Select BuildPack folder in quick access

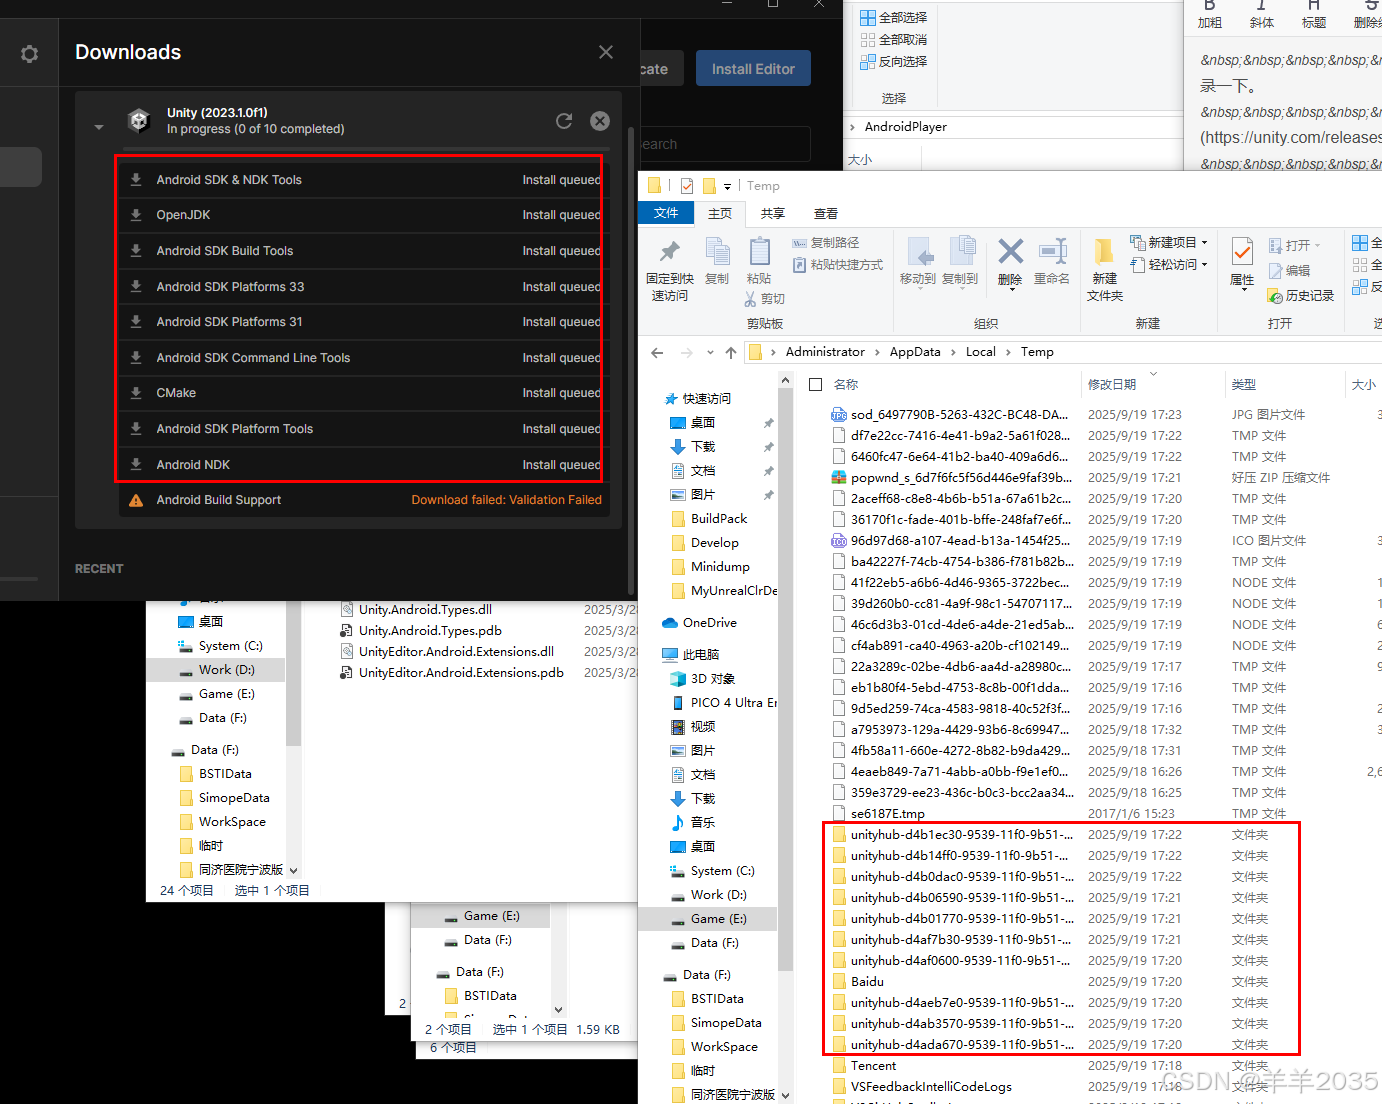tap(718, 519)
